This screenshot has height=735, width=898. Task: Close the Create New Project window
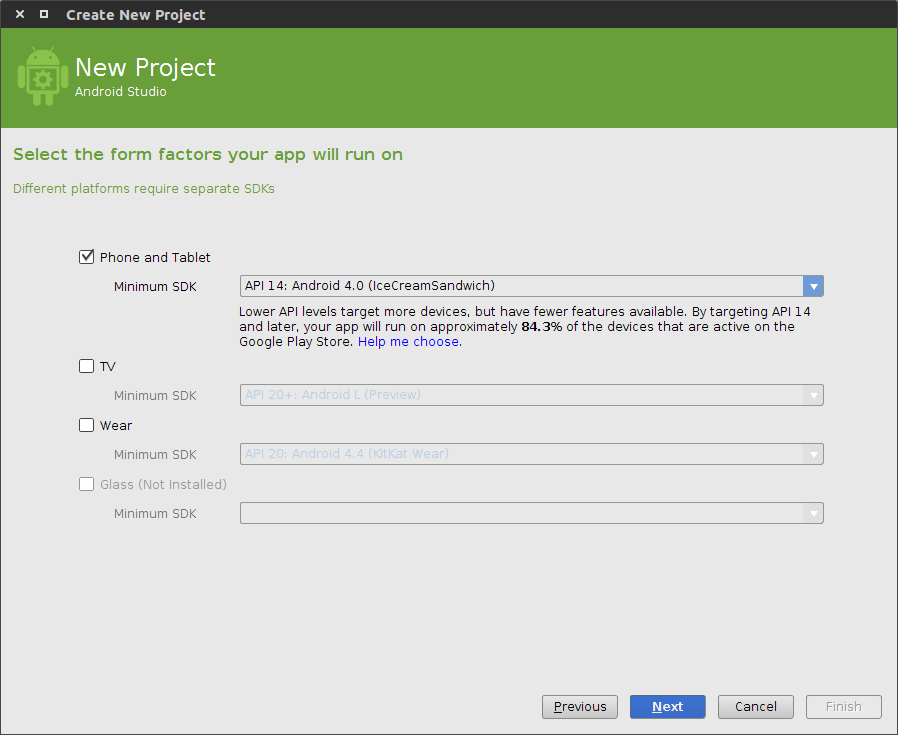[20, 14]
